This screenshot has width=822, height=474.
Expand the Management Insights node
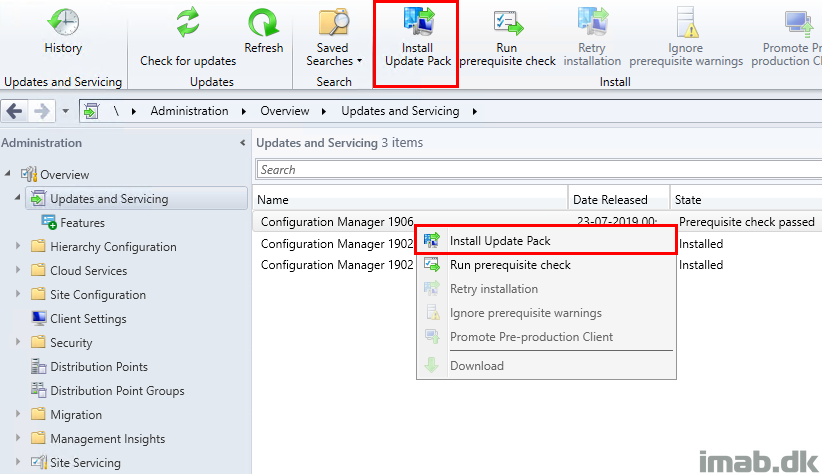point(18,438)
